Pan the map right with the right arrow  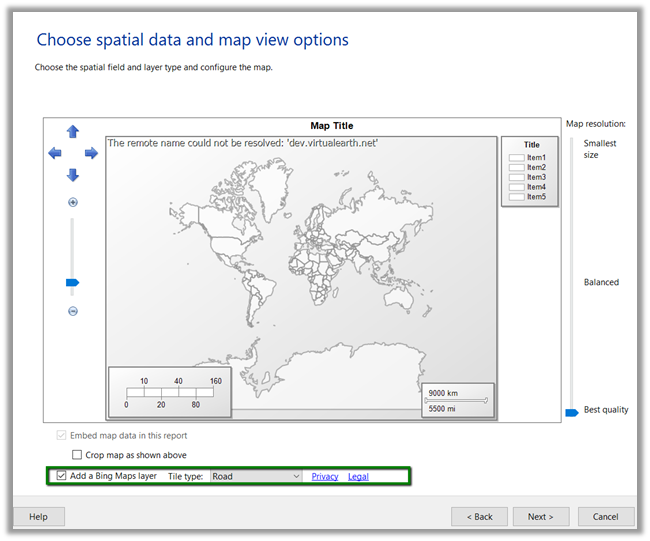pos(91,153)
